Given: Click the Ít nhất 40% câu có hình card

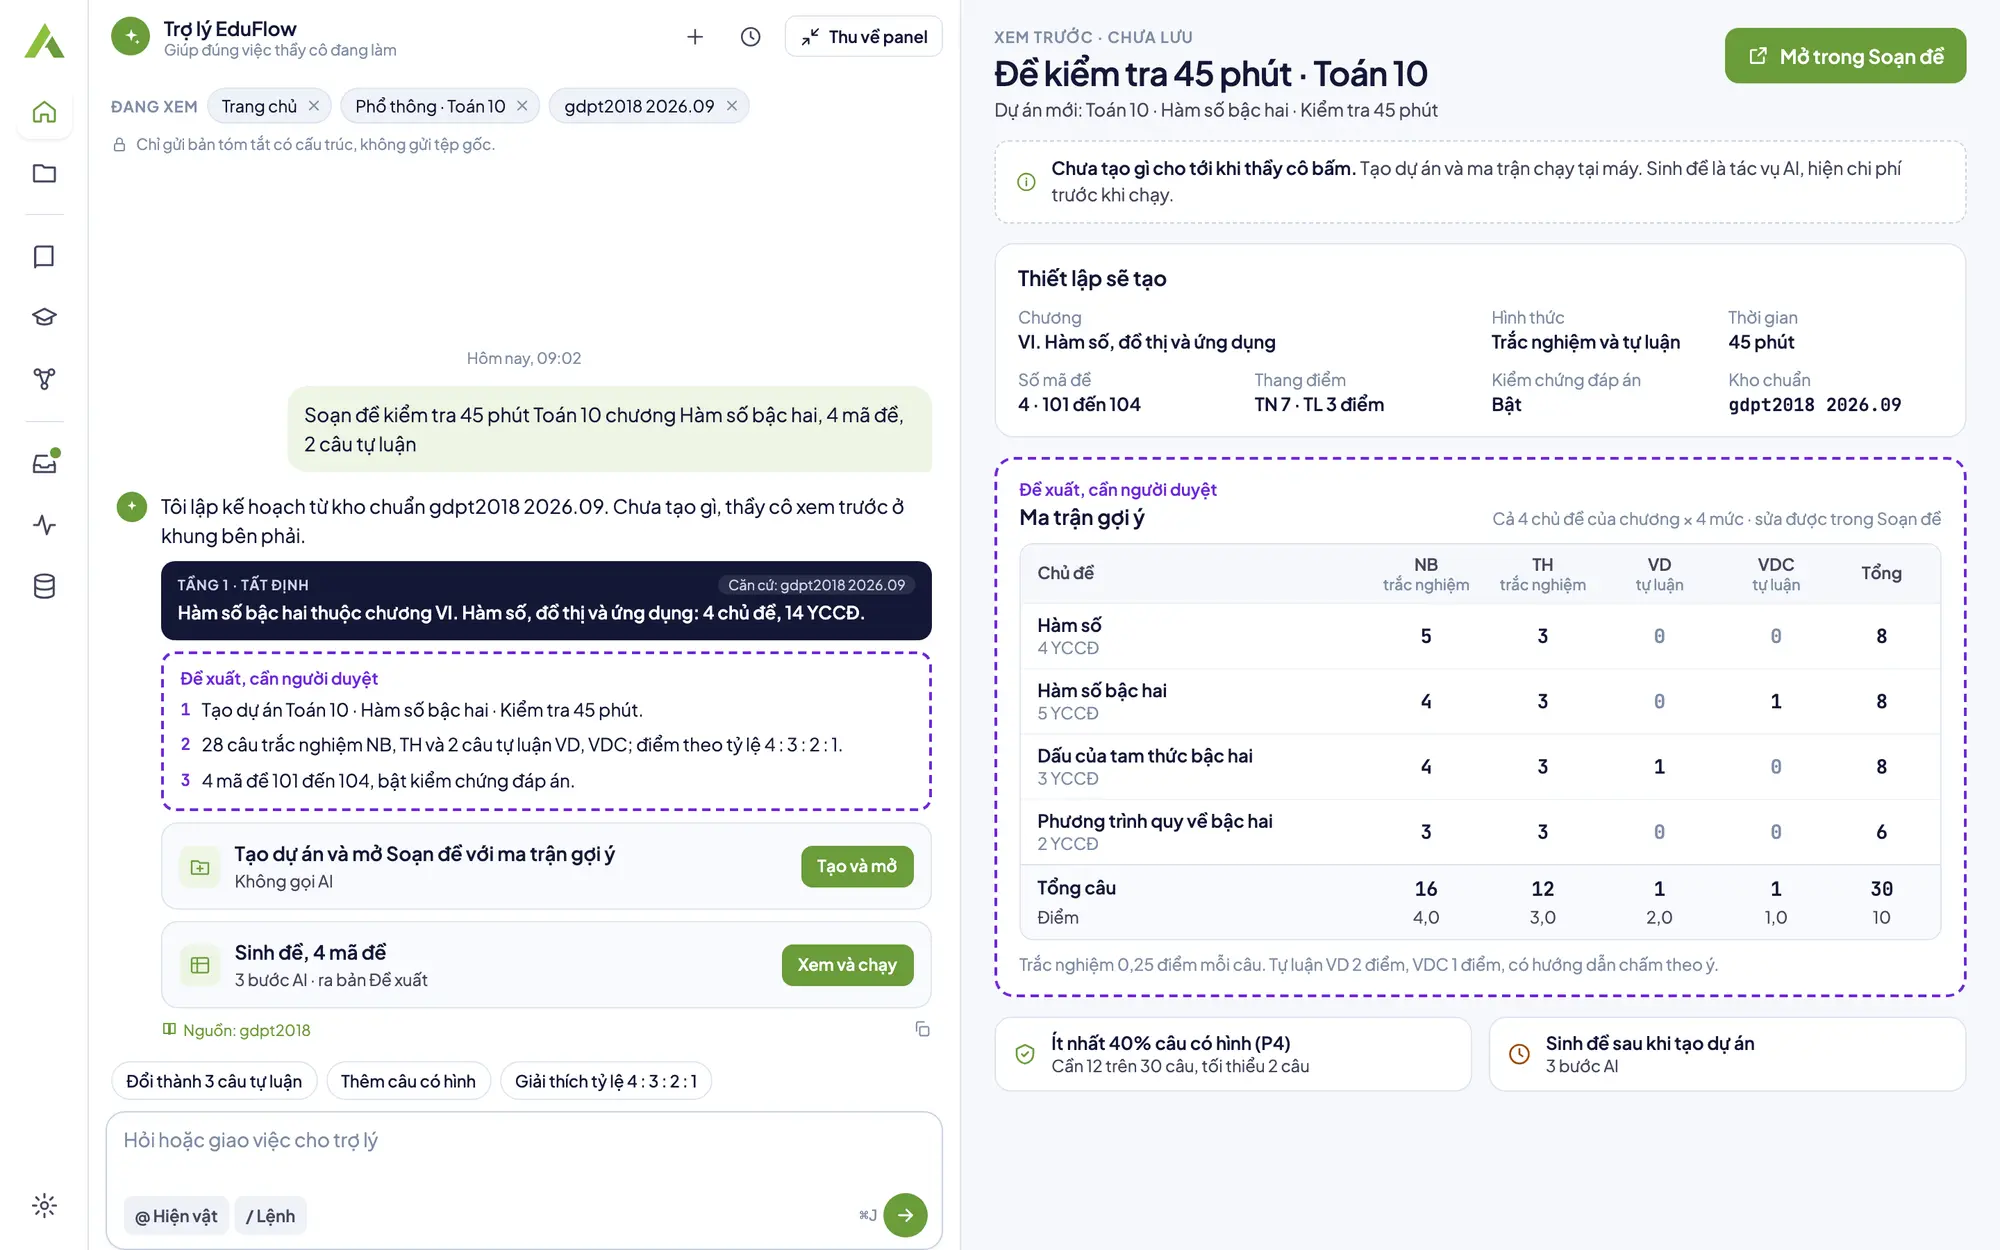Looking at the screenshot, I should click(x=1233, y=1054).
